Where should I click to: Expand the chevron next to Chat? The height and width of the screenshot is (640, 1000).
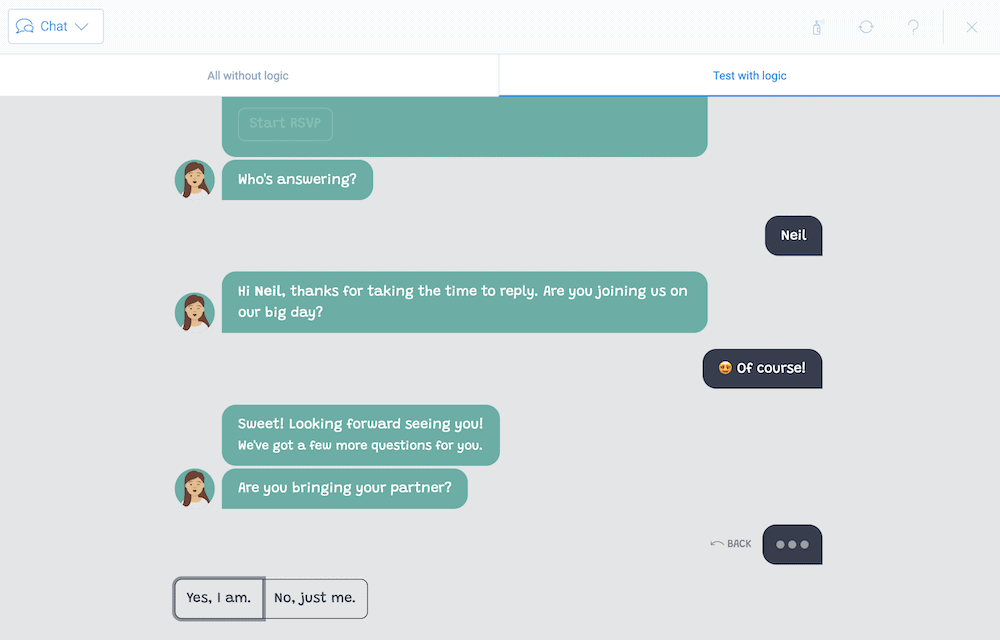[81, 27]
